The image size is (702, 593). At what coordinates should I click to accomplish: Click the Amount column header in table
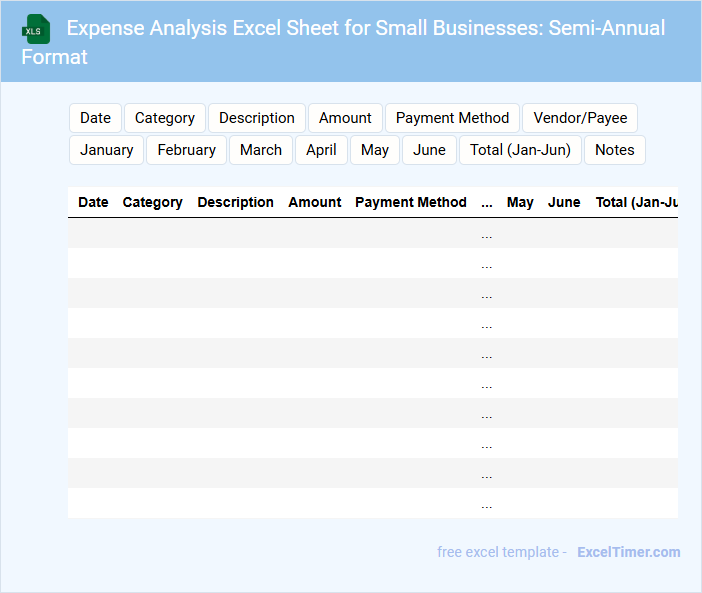[x=315, y=202]
